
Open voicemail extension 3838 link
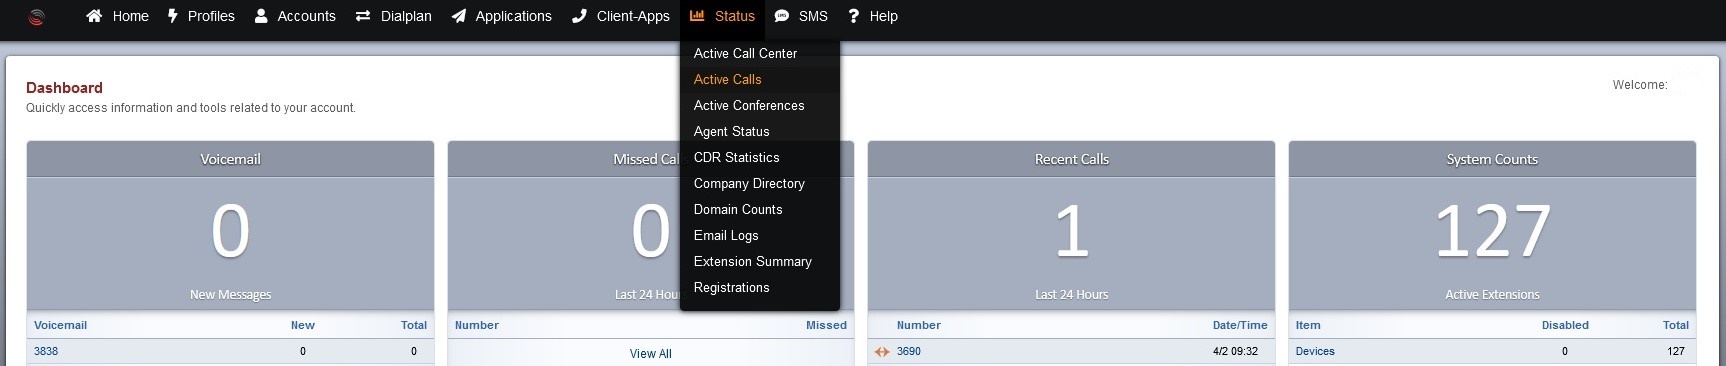coord(46,351)
